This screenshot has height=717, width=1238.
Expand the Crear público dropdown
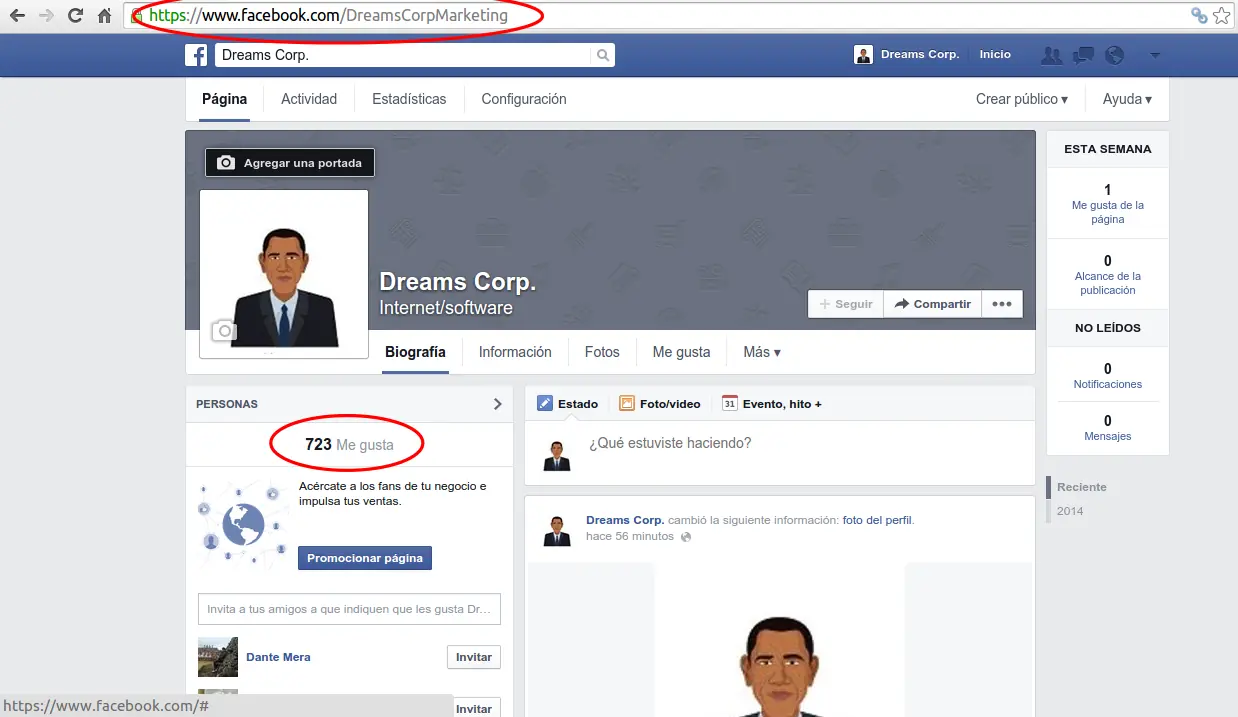1021,99
